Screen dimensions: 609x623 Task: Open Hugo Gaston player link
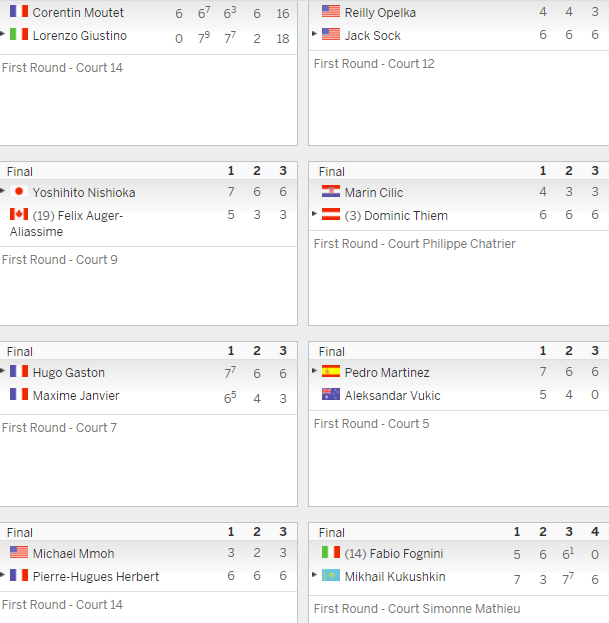[69, 373]
